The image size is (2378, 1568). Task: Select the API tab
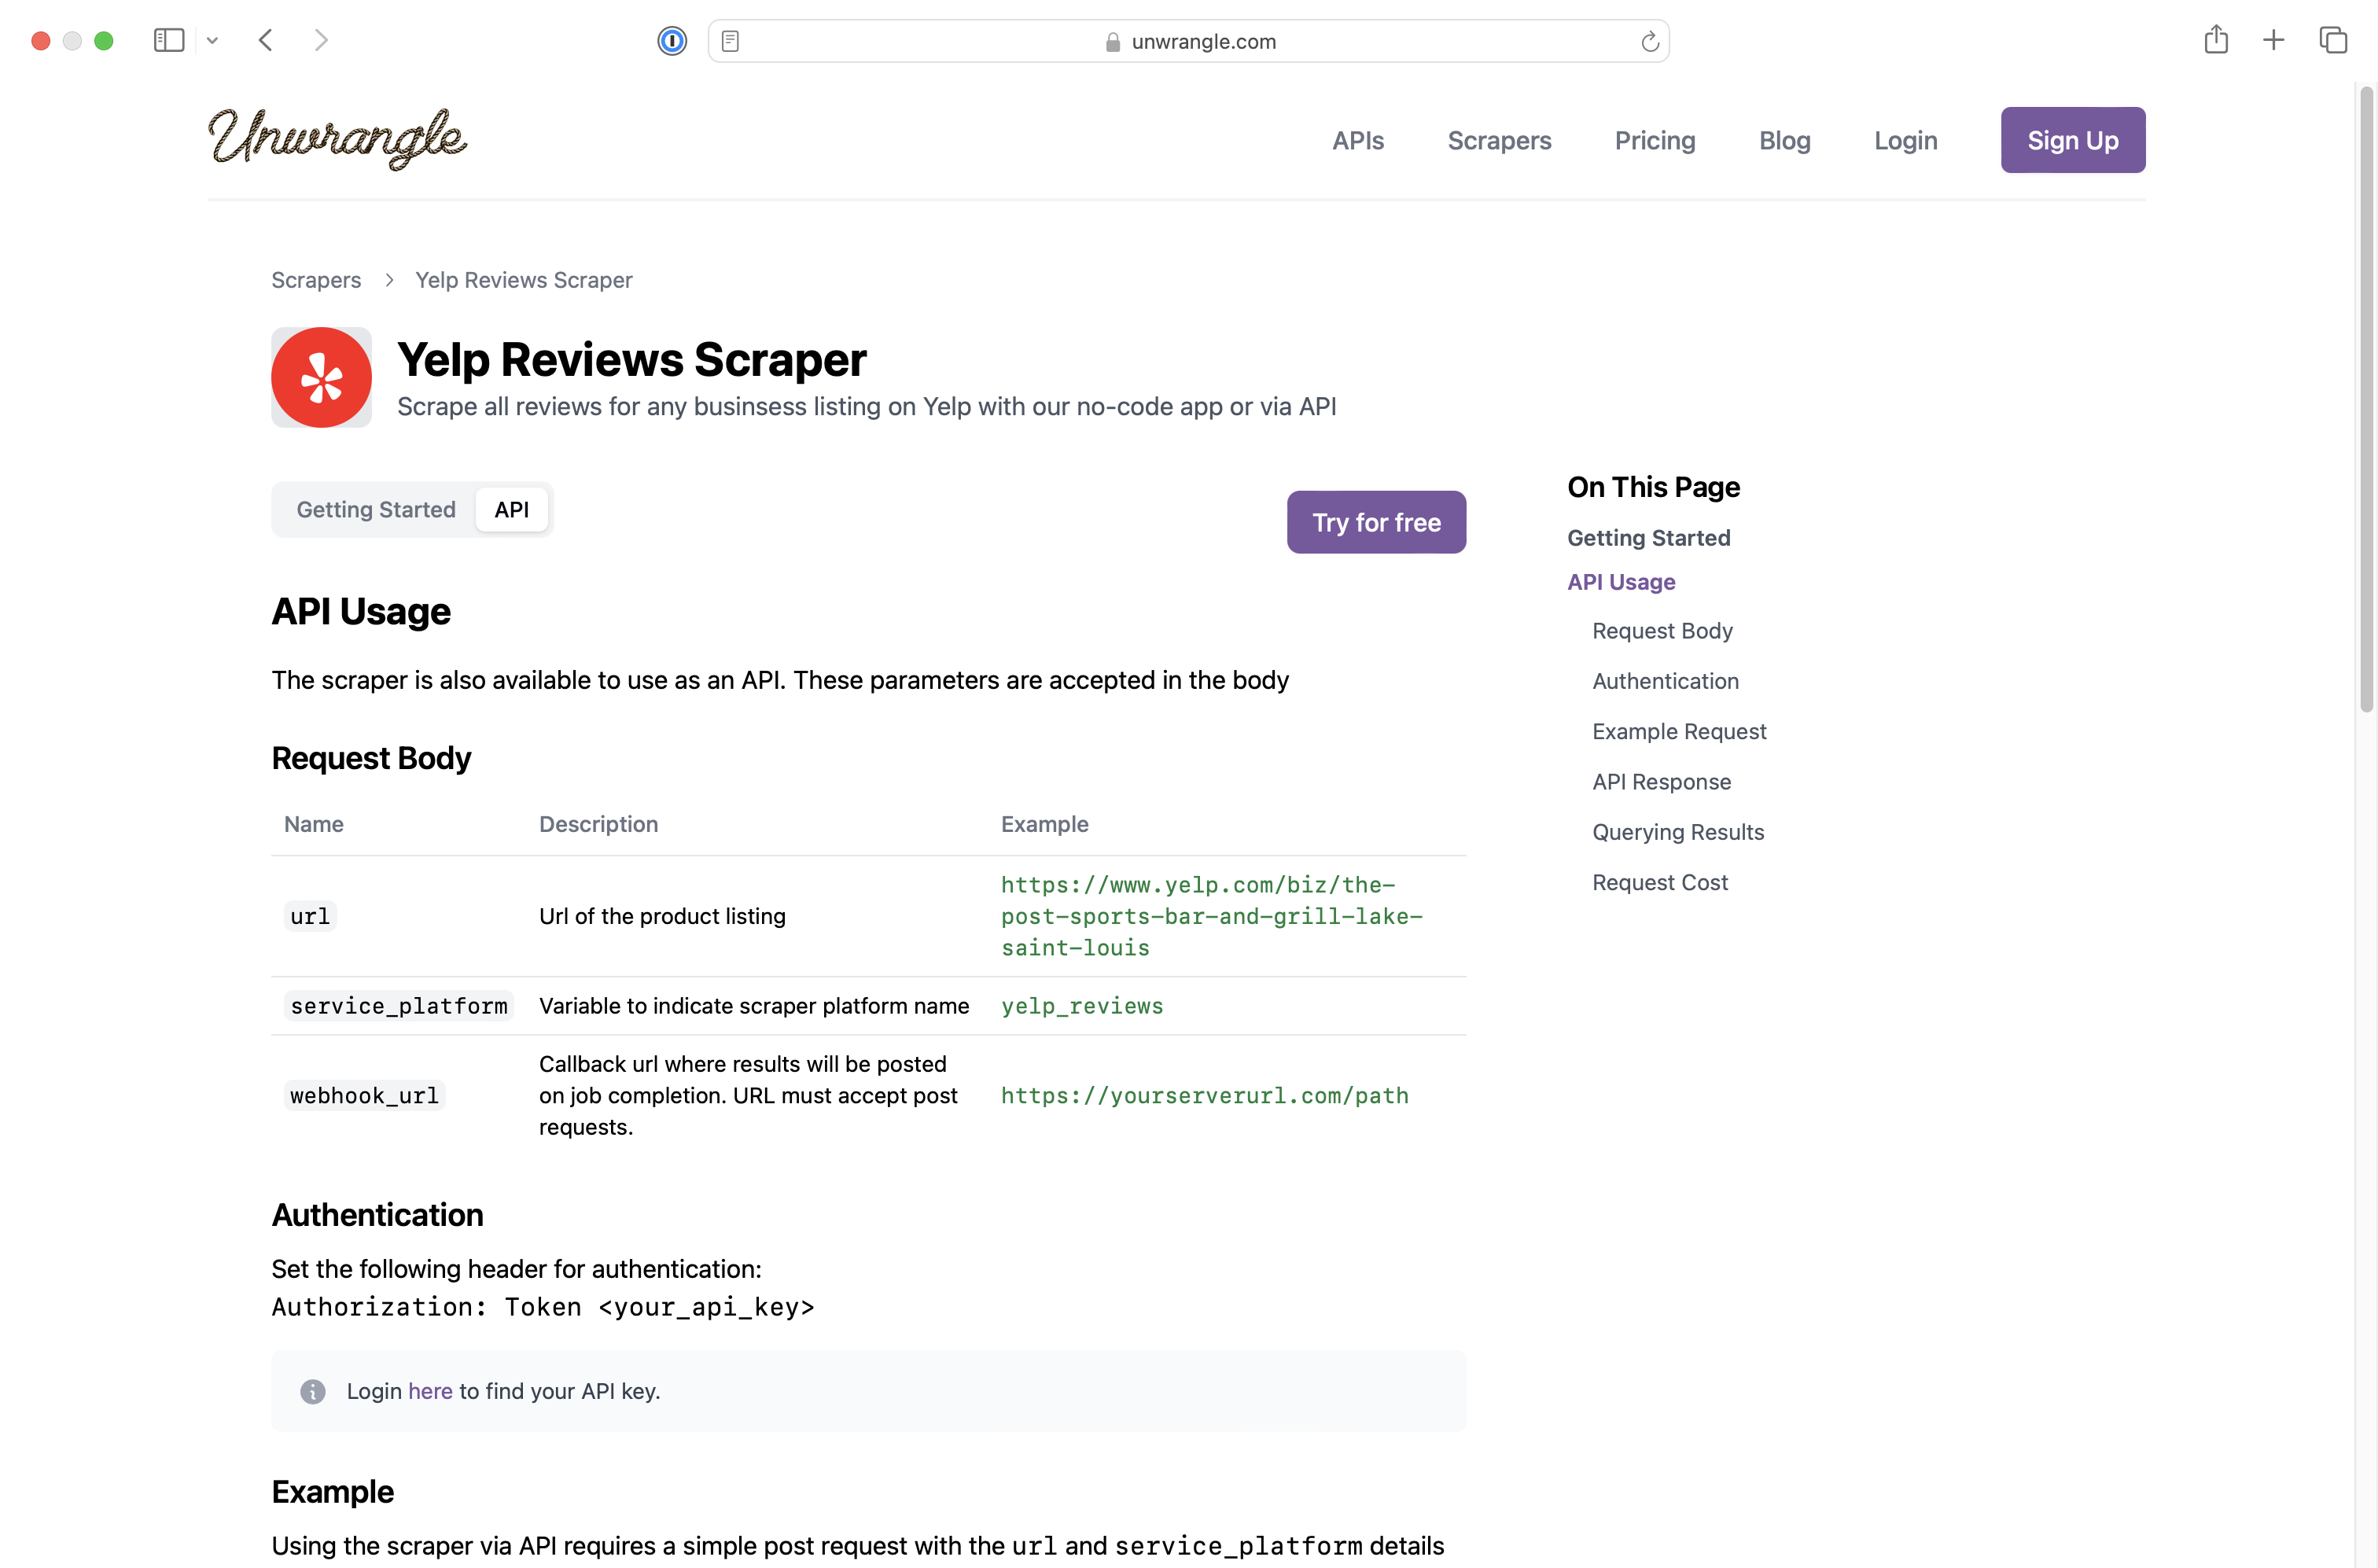(x=511, y=509)
